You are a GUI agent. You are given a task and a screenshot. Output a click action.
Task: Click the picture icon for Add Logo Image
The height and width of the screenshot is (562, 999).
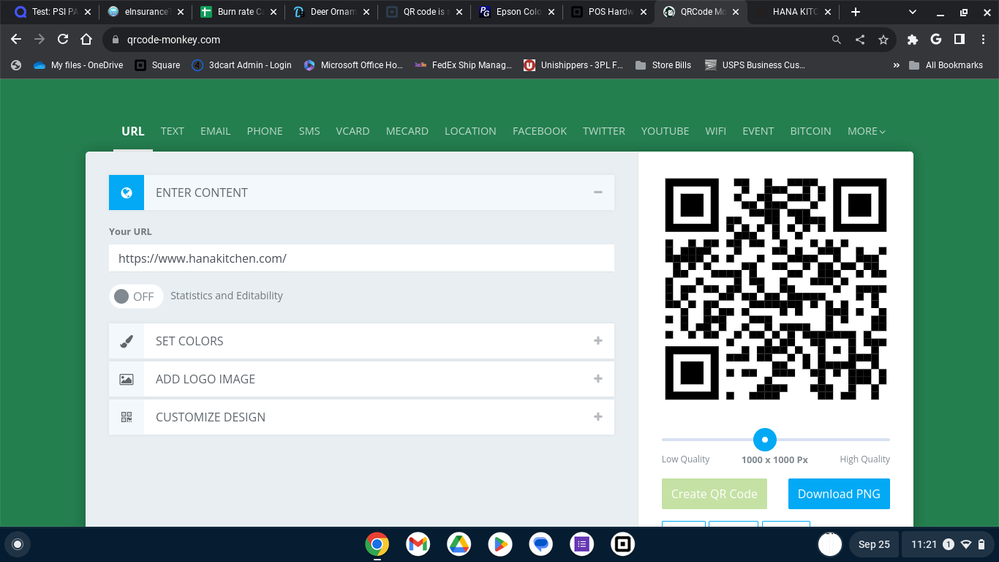(126, 379)
